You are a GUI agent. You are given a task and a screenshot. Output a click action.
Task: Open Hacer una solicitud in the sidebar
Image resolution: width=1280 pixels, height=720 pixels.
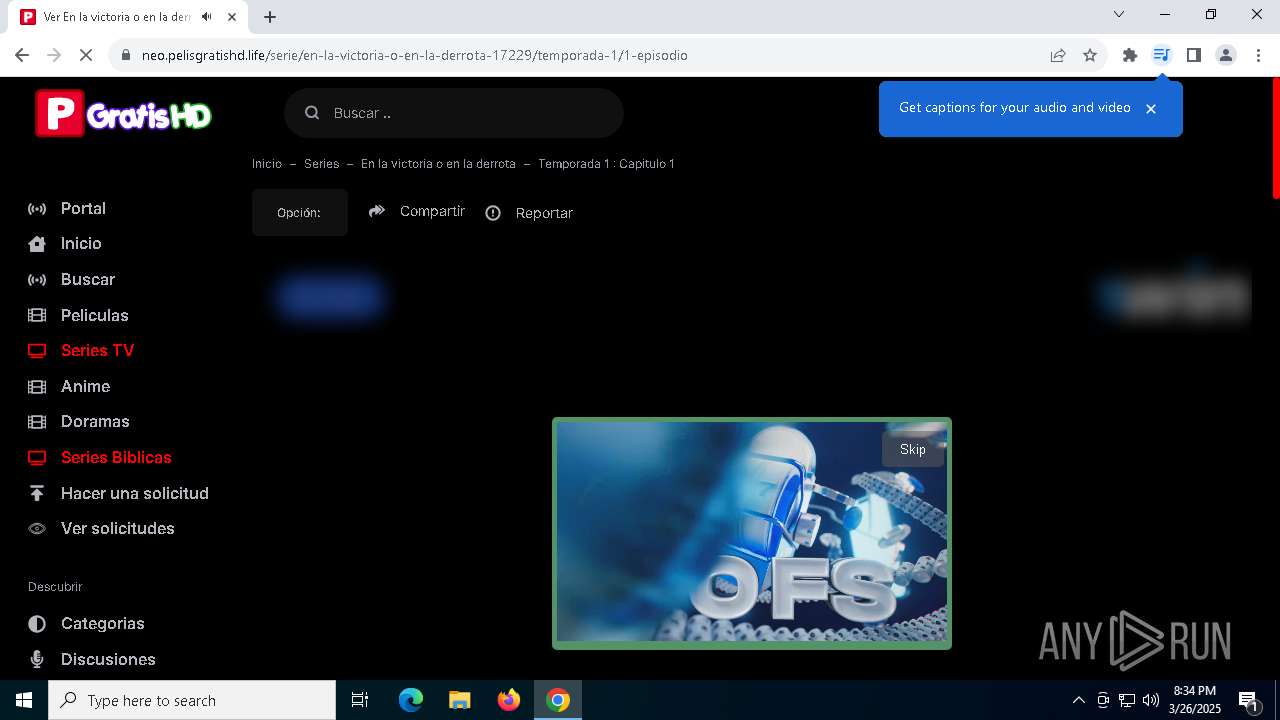click(x=135, y=493)
